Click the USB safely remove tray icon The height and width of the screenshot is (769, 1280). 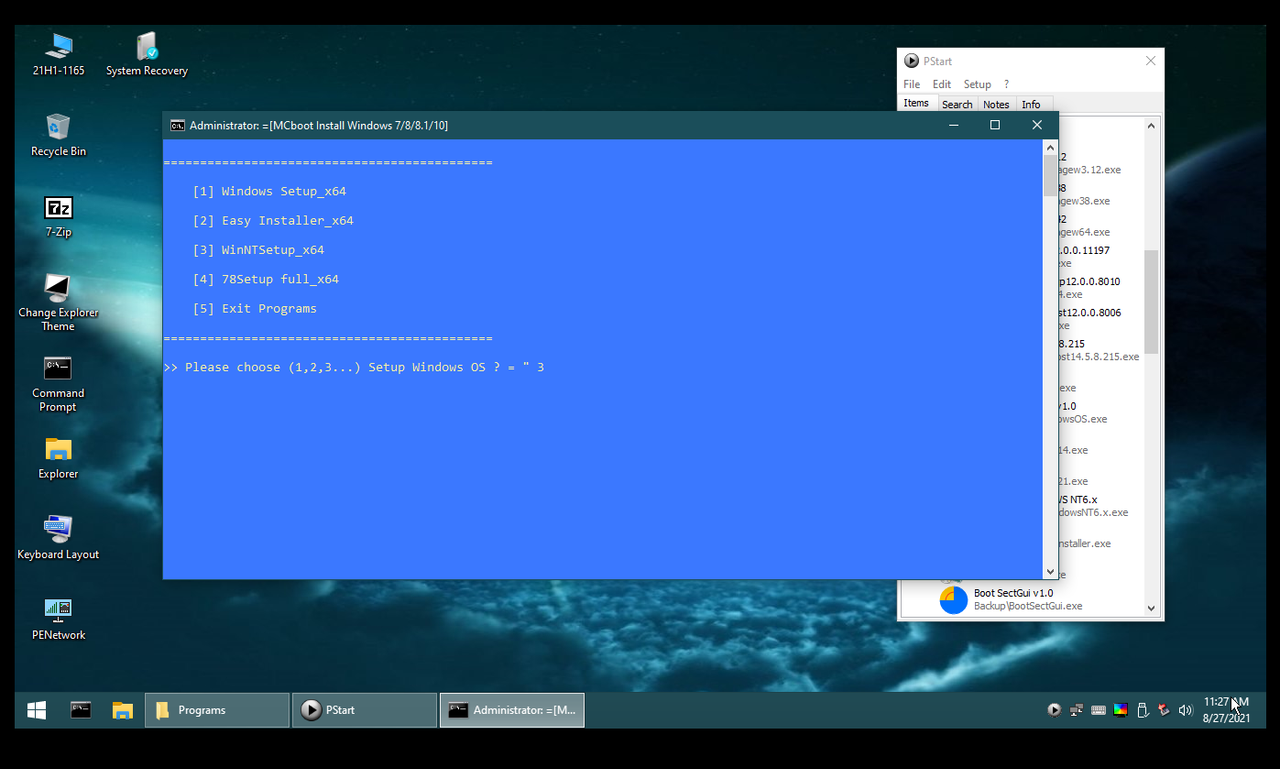[x=1142, y=710]
